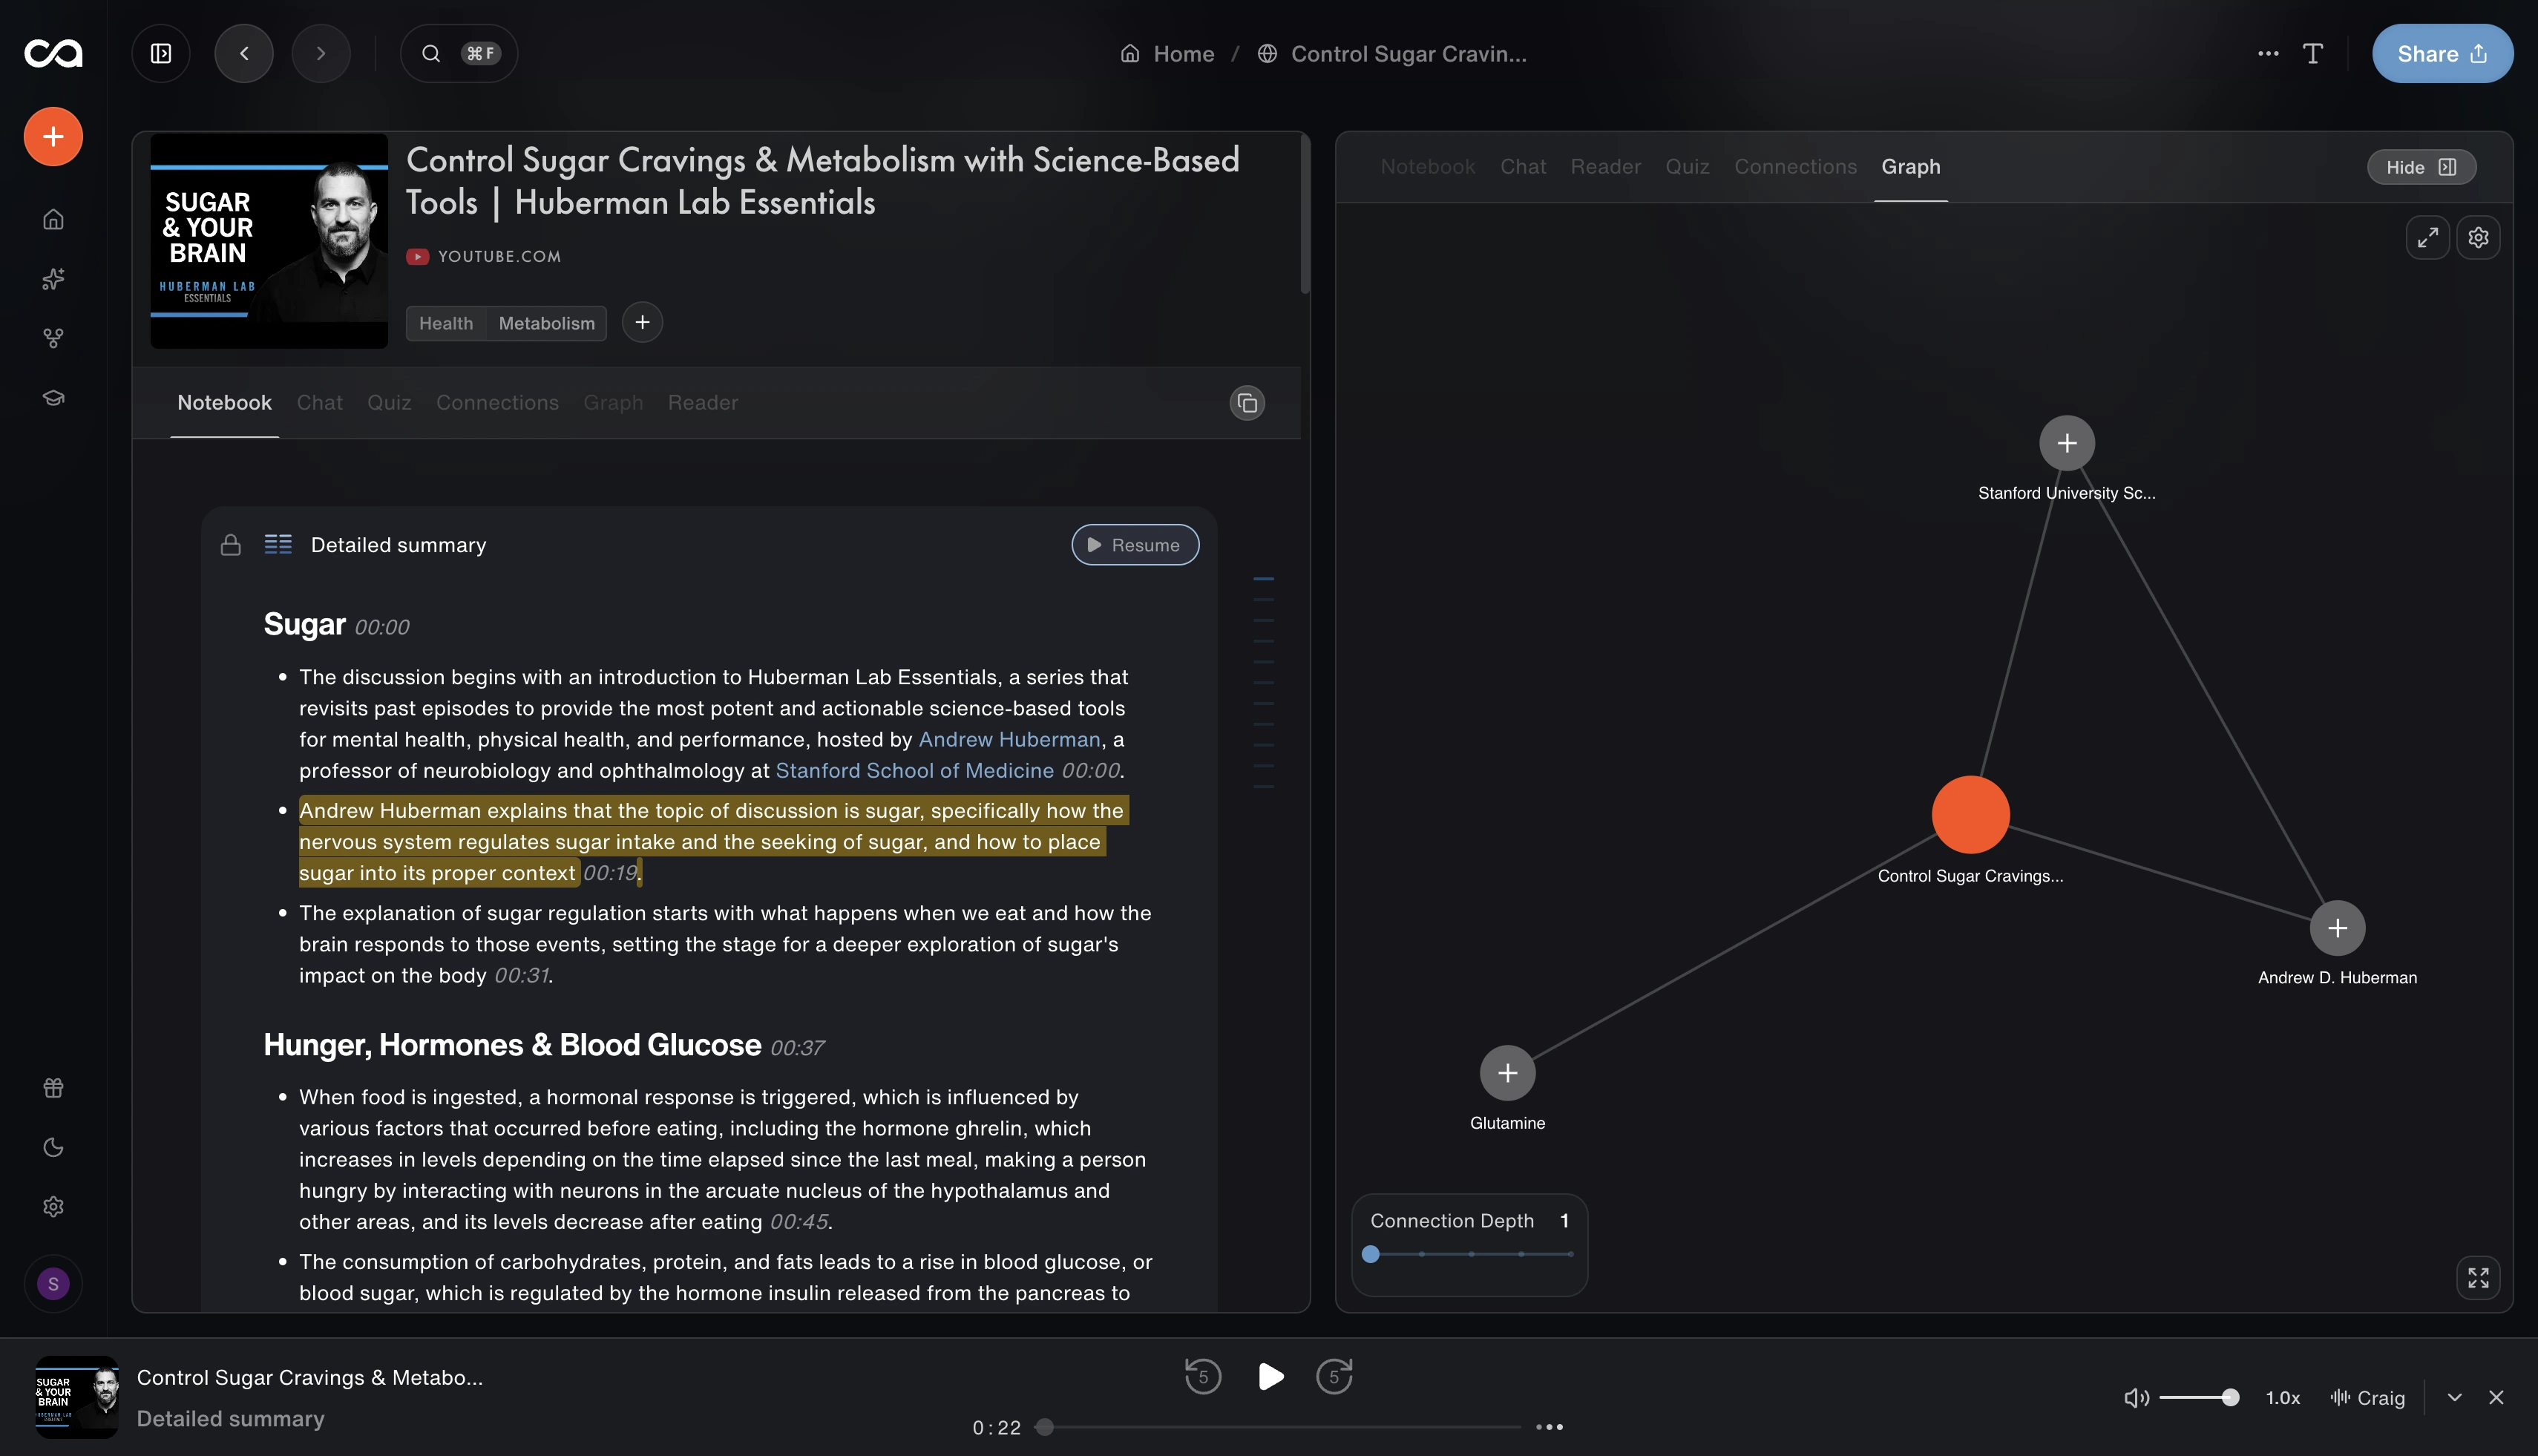Open the graduation cap study icon
Image resolution: width=2538 pixels, height=1456 pixels.
click(53, 398)
